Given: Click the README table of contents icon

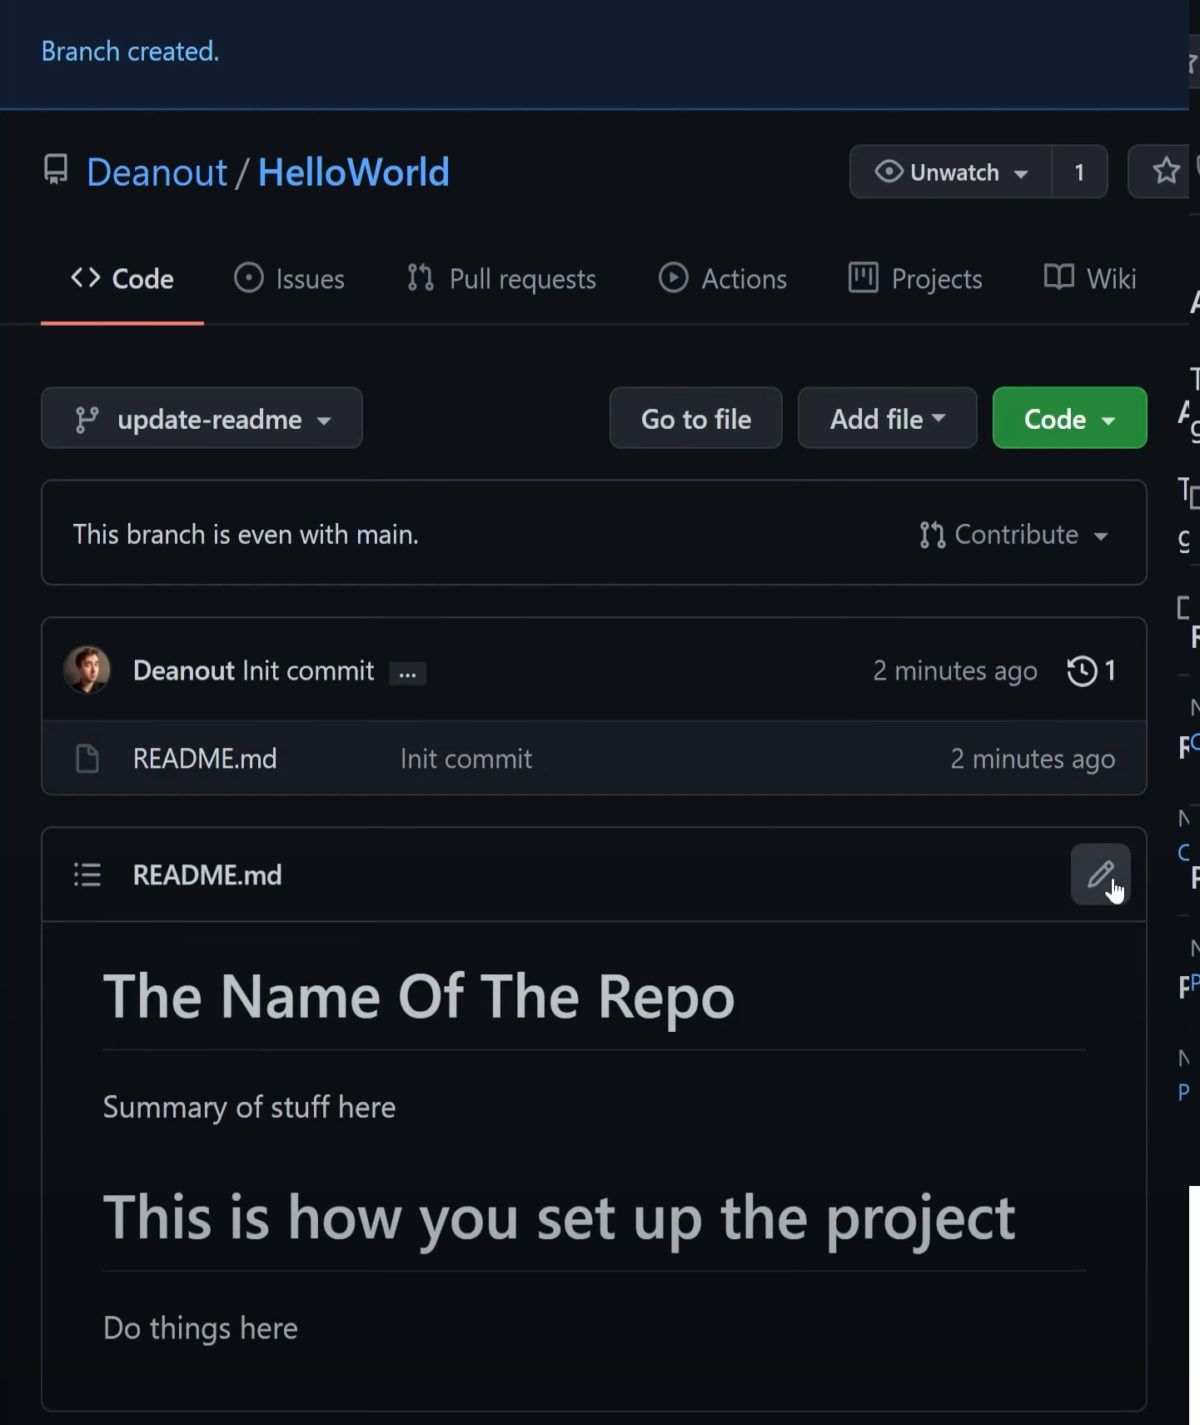Looking at the screenshot, I should pyautogui.click(x=87, y=875).
